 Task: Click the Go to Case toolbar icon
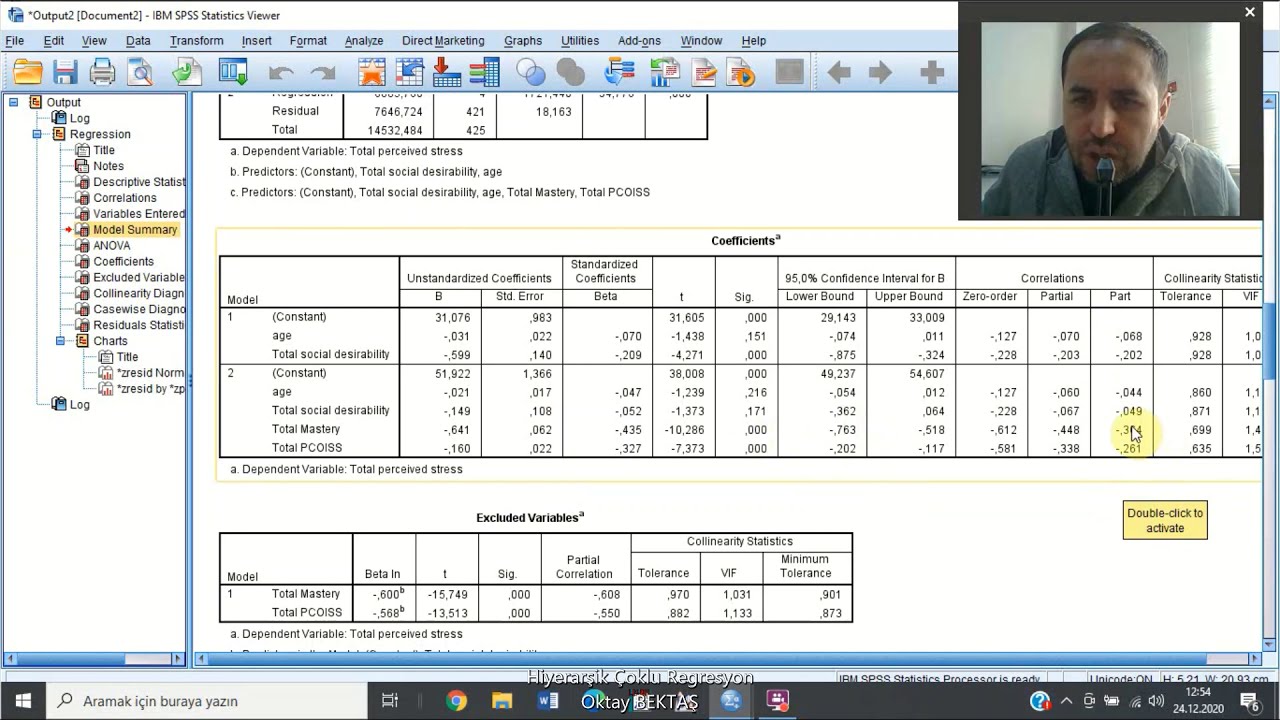[409, 72]
